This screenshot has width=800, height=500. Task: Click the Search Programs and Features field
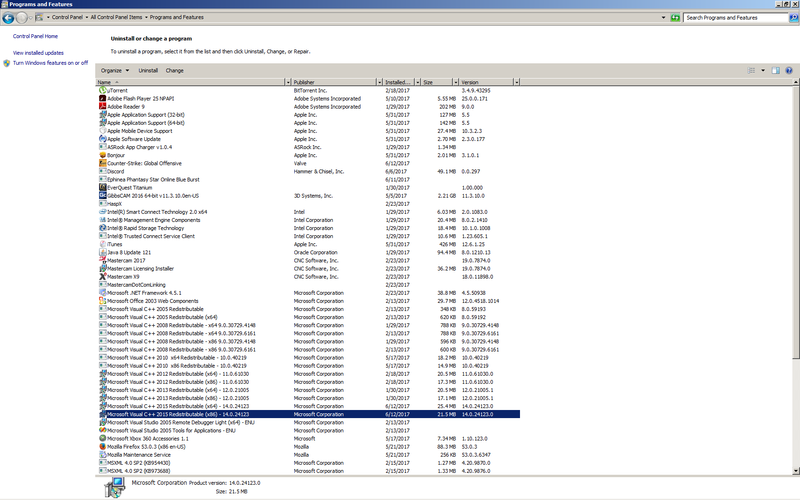point(736,17)
